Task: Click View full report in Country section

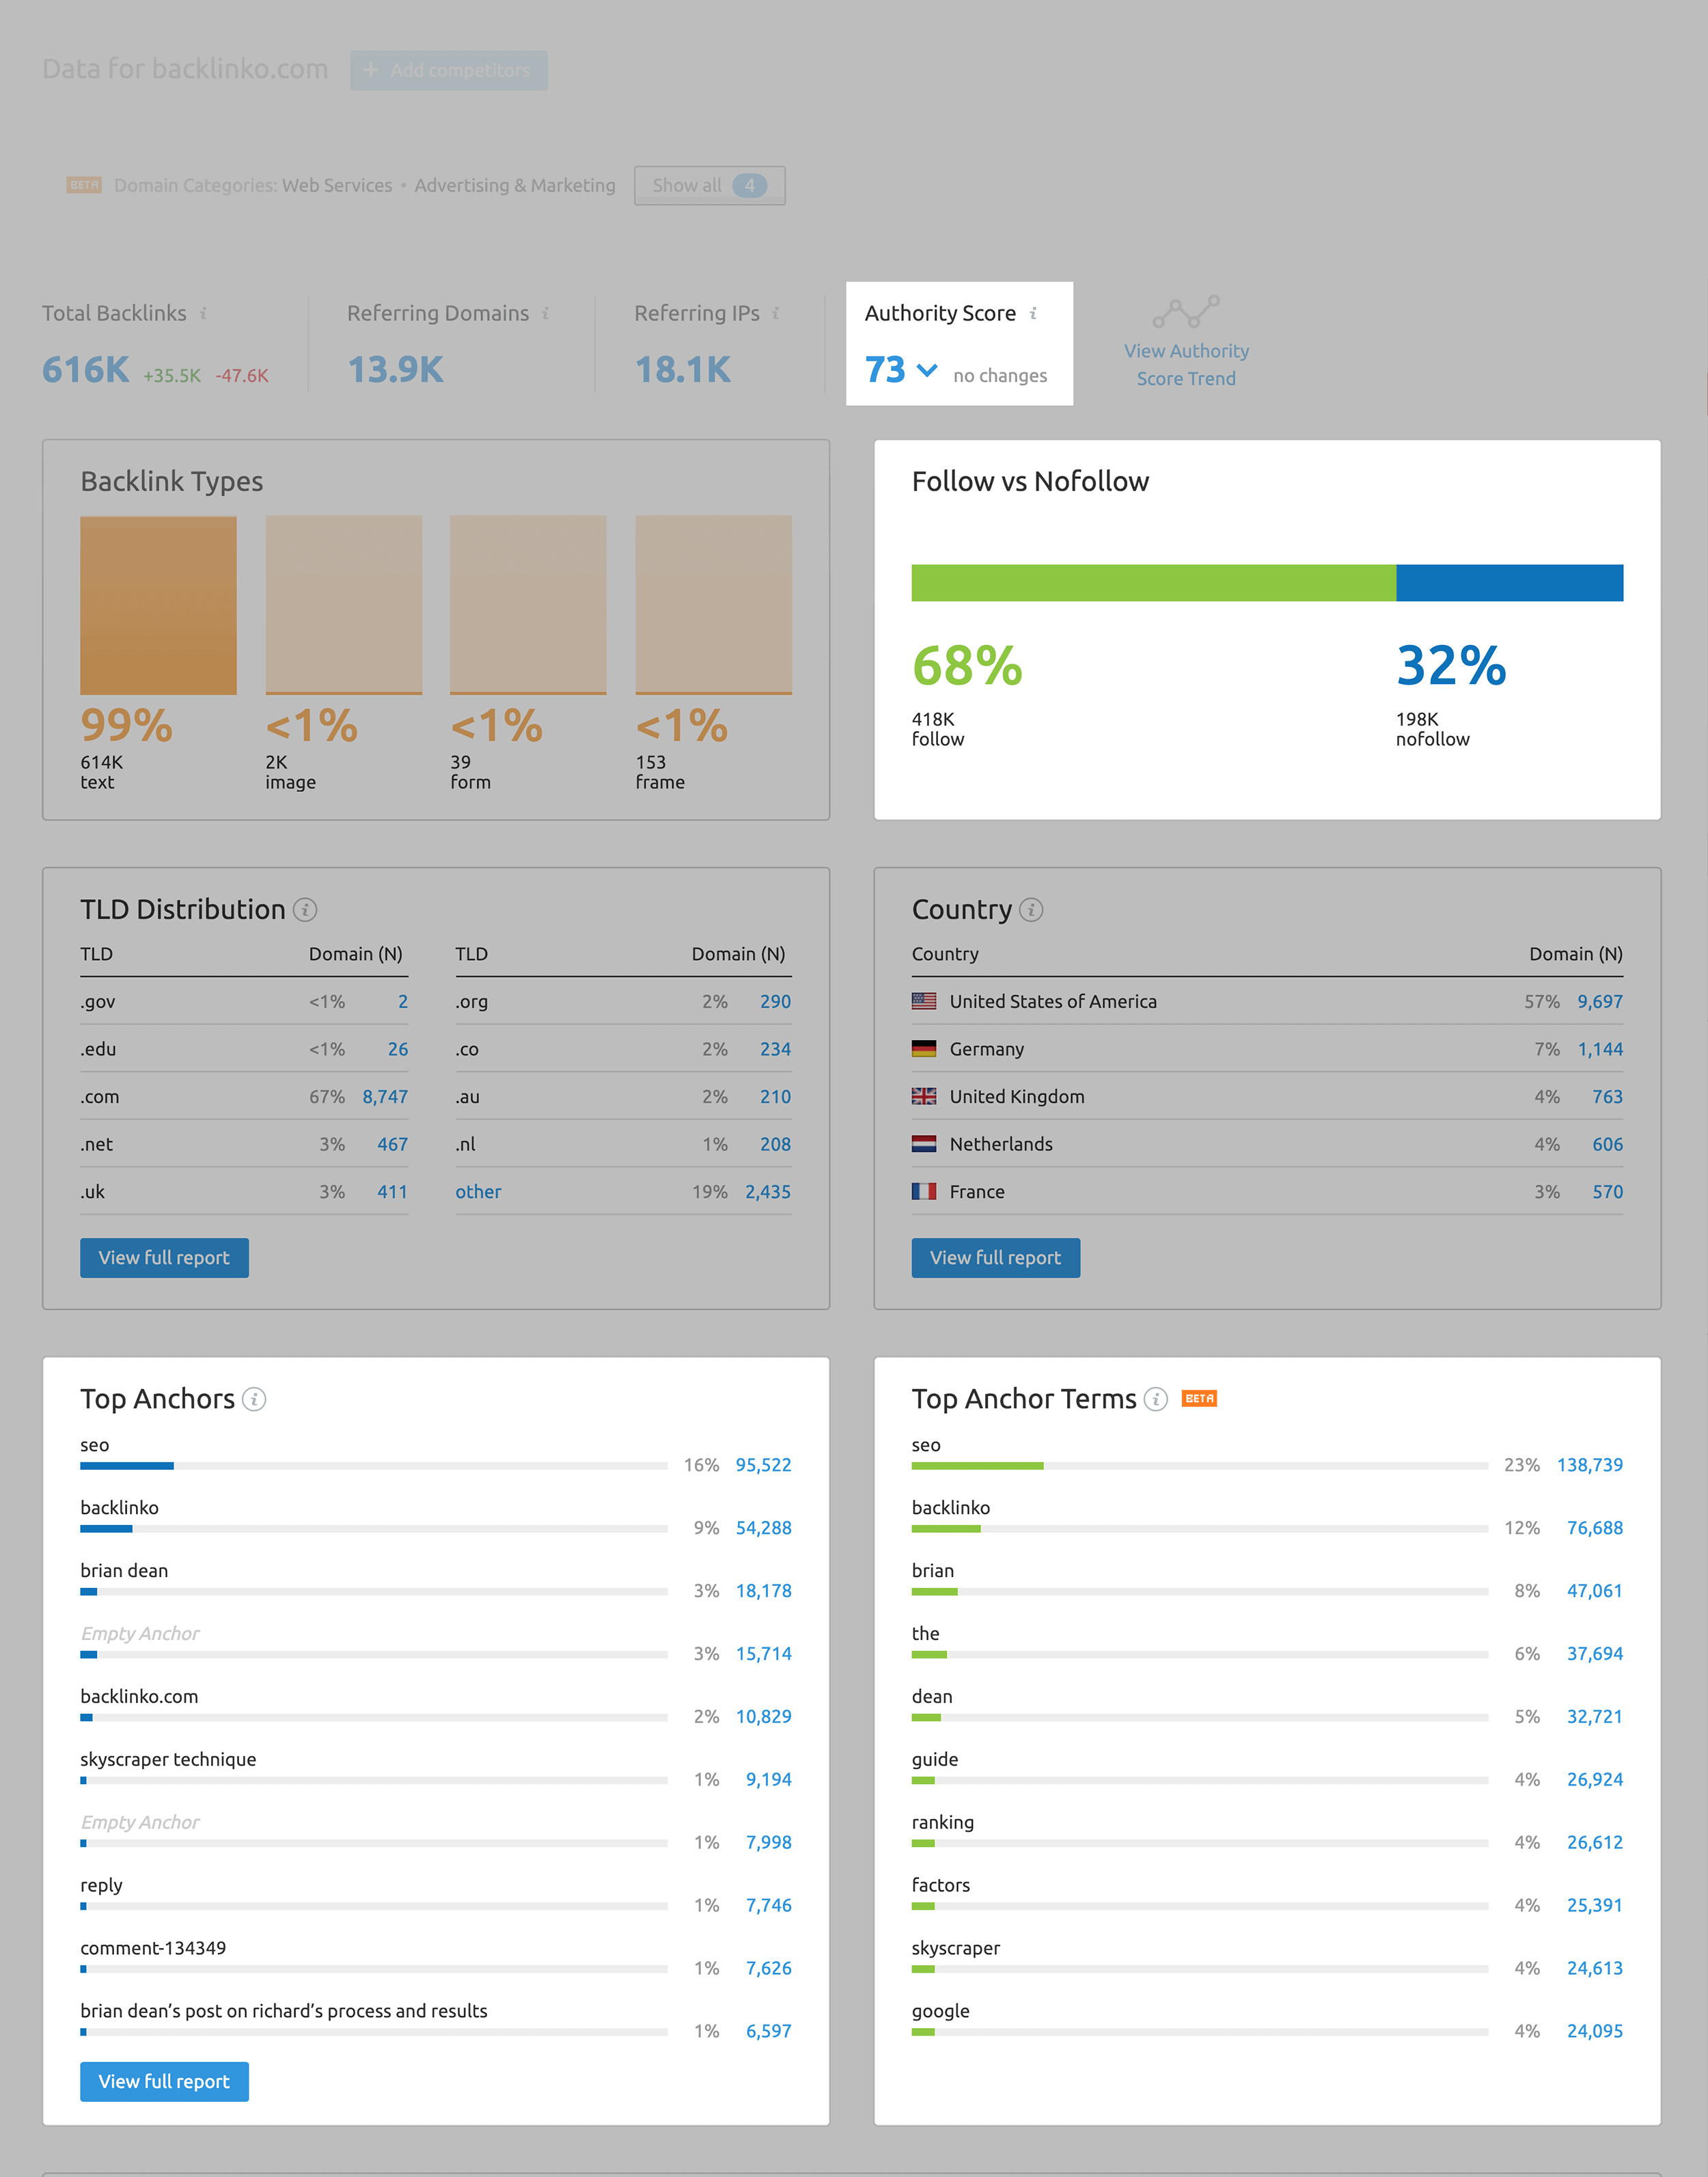Action: coord(996,1257)
